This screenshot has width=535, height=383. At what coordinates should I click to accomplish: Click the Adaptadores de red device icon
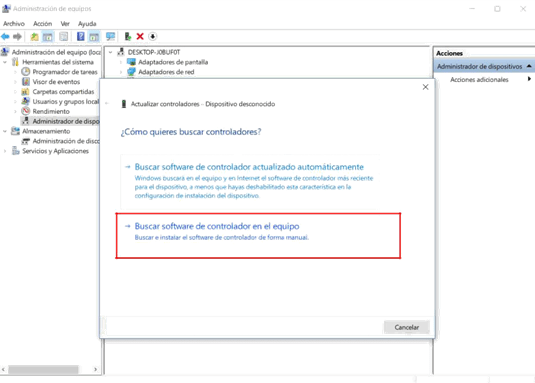point(131,72)
